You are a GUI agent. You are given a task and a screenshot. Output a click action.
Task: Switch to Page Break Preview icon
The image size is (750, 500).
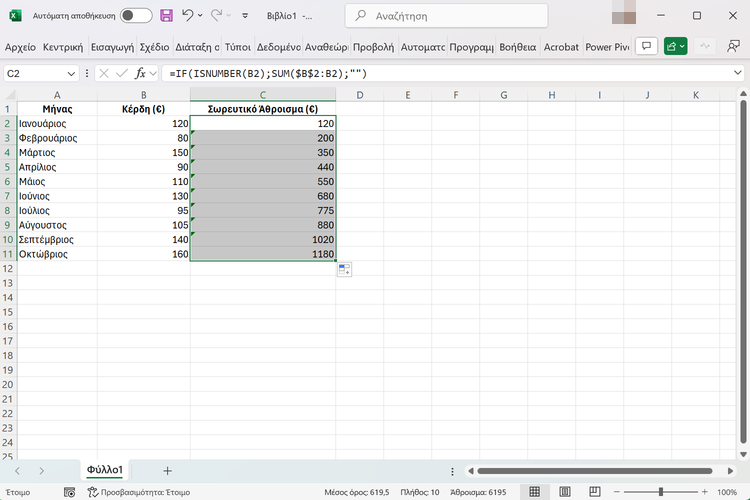595,491
